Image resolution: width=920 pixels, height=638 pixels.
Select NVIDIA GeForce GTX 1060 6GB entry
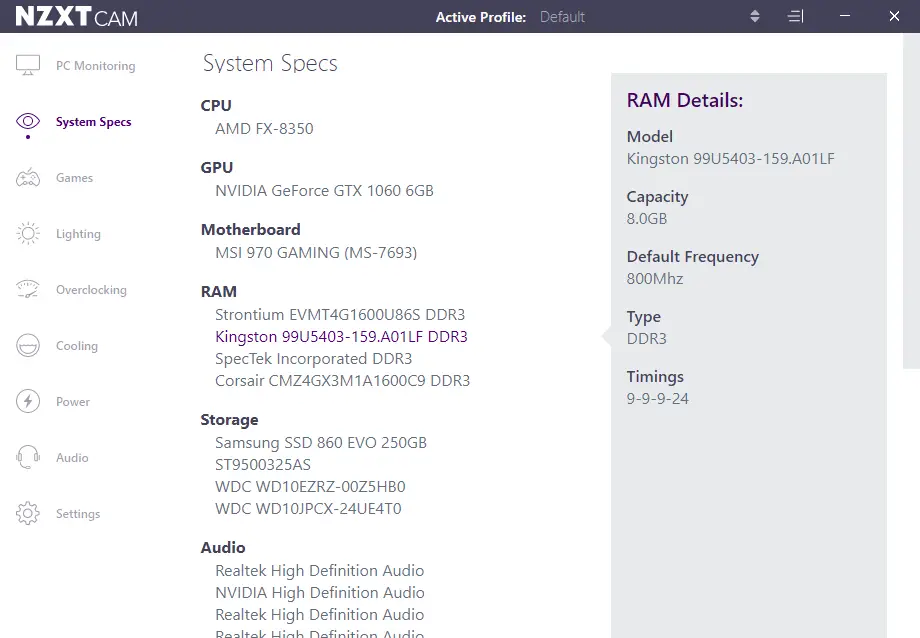click(324, 191)
